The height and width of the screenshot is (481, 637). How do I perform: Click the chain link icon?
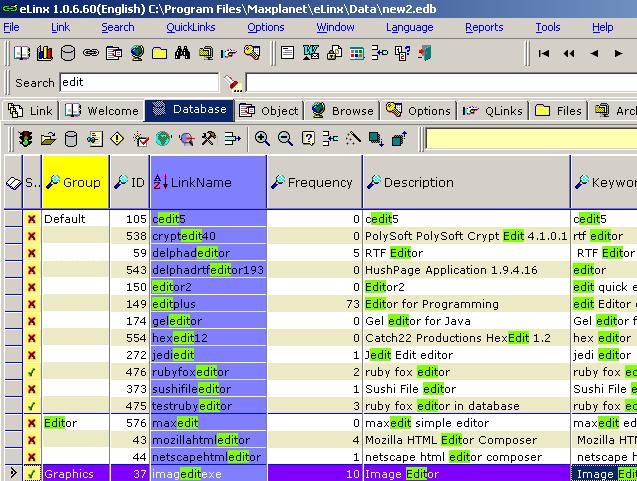[91, 53]
